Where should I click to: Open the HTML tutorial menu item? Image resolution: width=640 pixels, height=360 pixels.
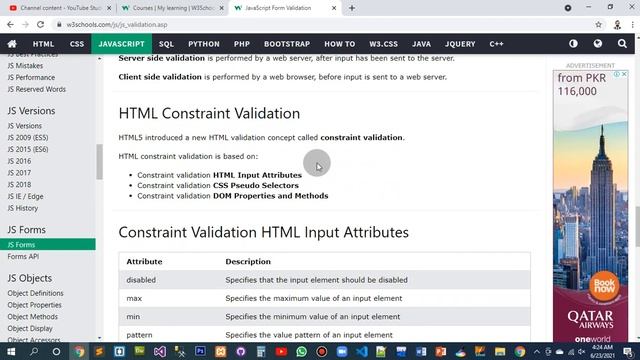click(43, 44)
